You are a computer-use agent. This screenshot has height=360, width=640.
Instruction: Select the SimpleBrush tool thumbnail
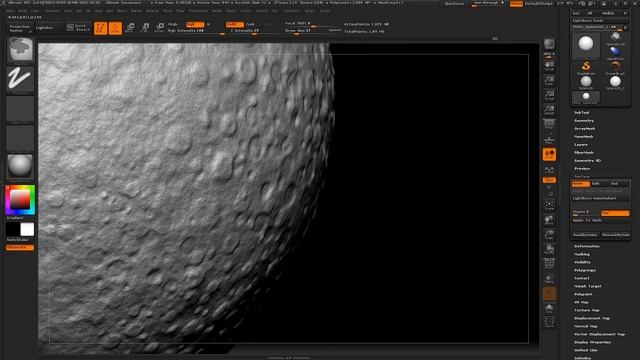pos(586,67)
